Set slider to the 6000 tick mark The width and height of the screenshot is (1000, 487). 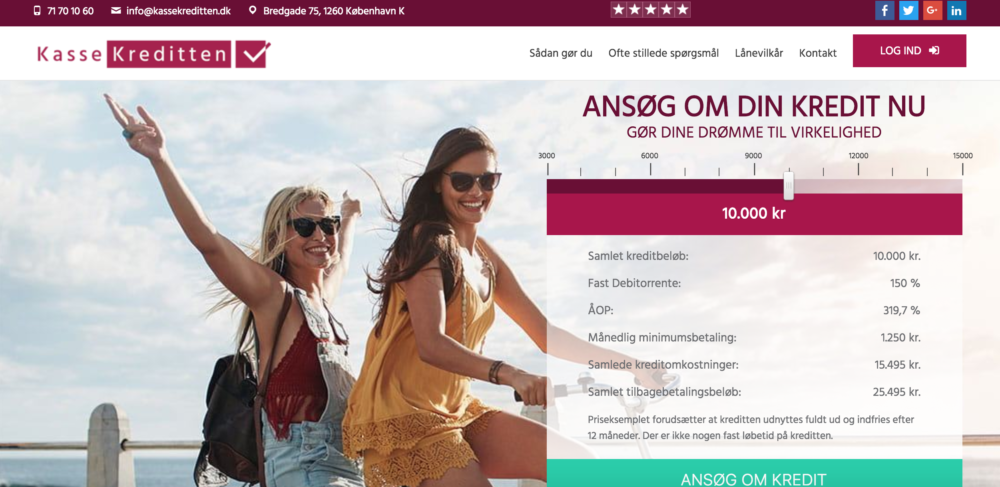point(650,169)
